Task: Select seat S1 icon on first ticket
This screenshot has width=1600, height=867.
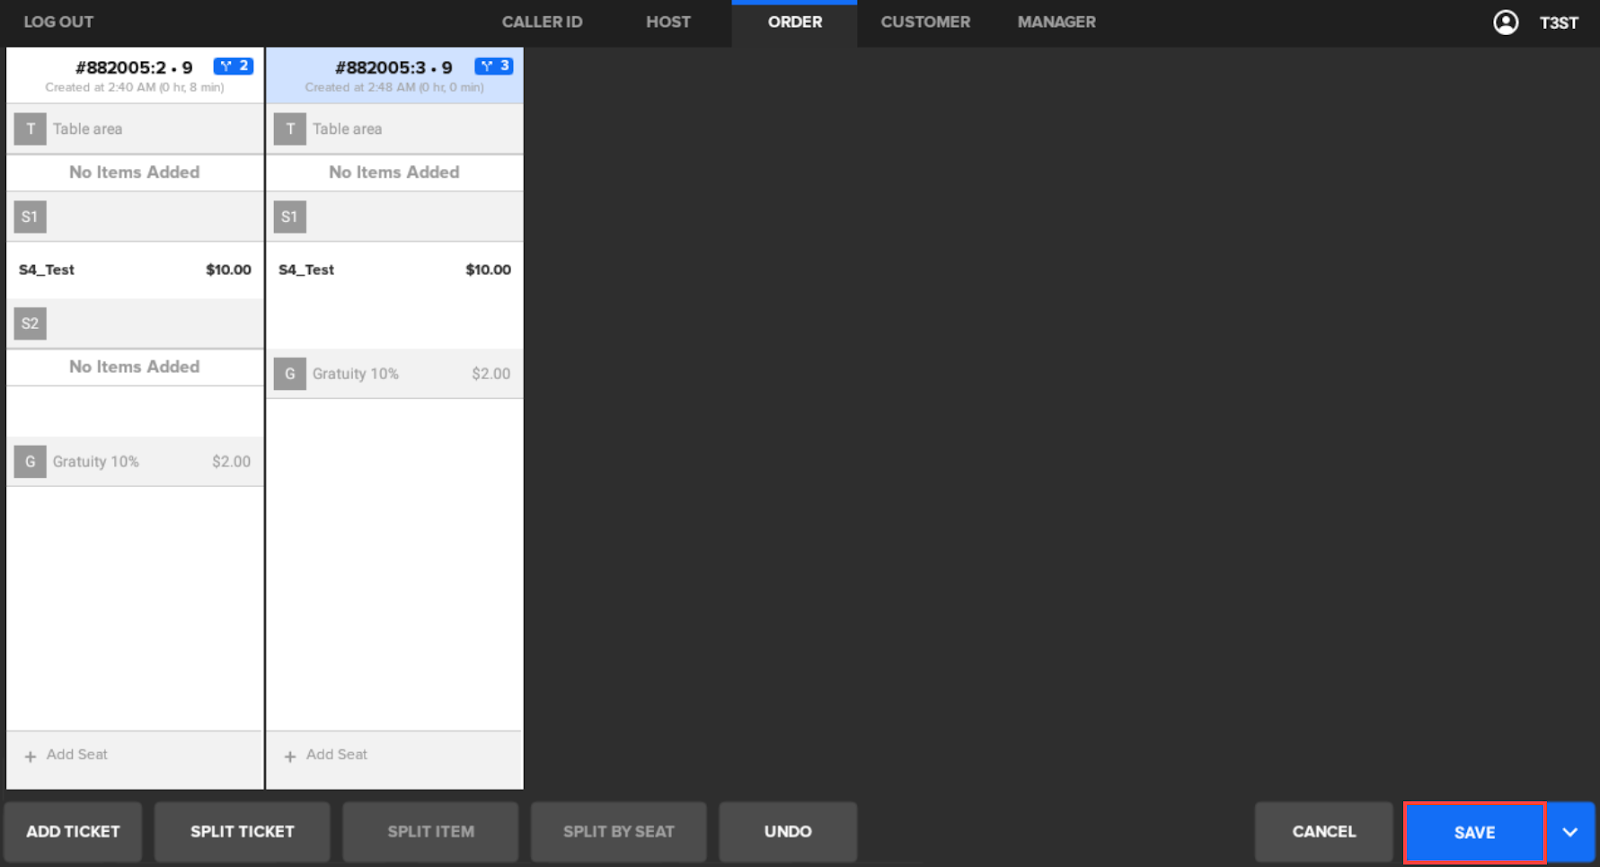Action: click(30, 217)
